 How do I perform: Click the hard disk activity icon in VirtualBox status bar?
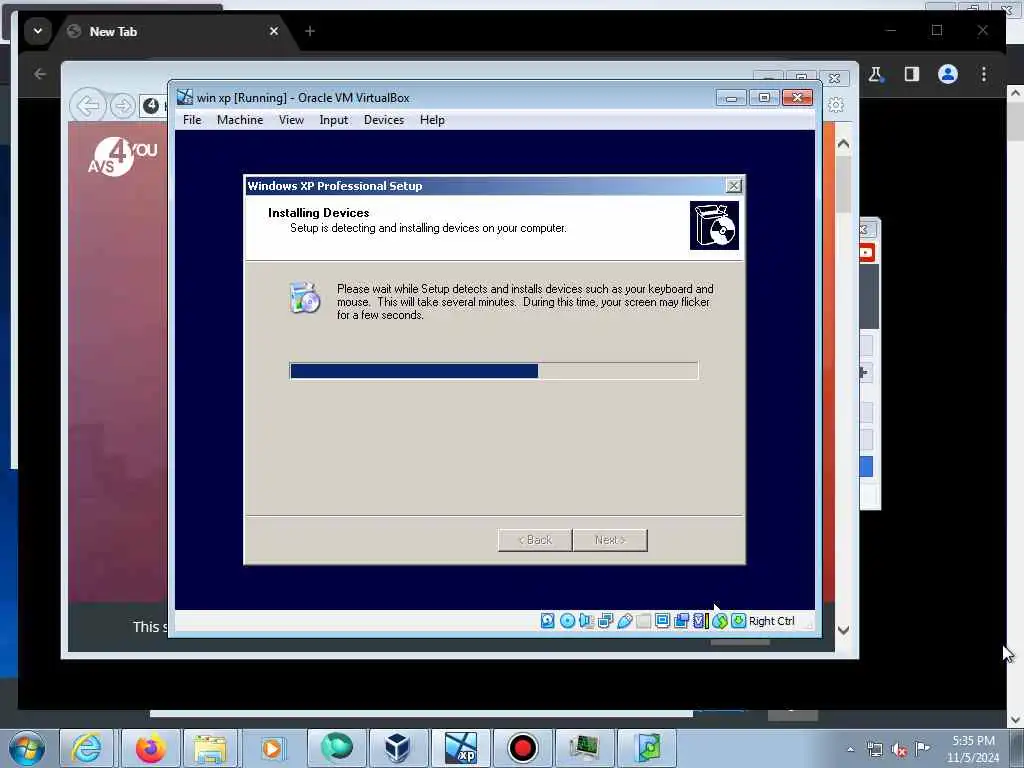click(x=547, y=621)
